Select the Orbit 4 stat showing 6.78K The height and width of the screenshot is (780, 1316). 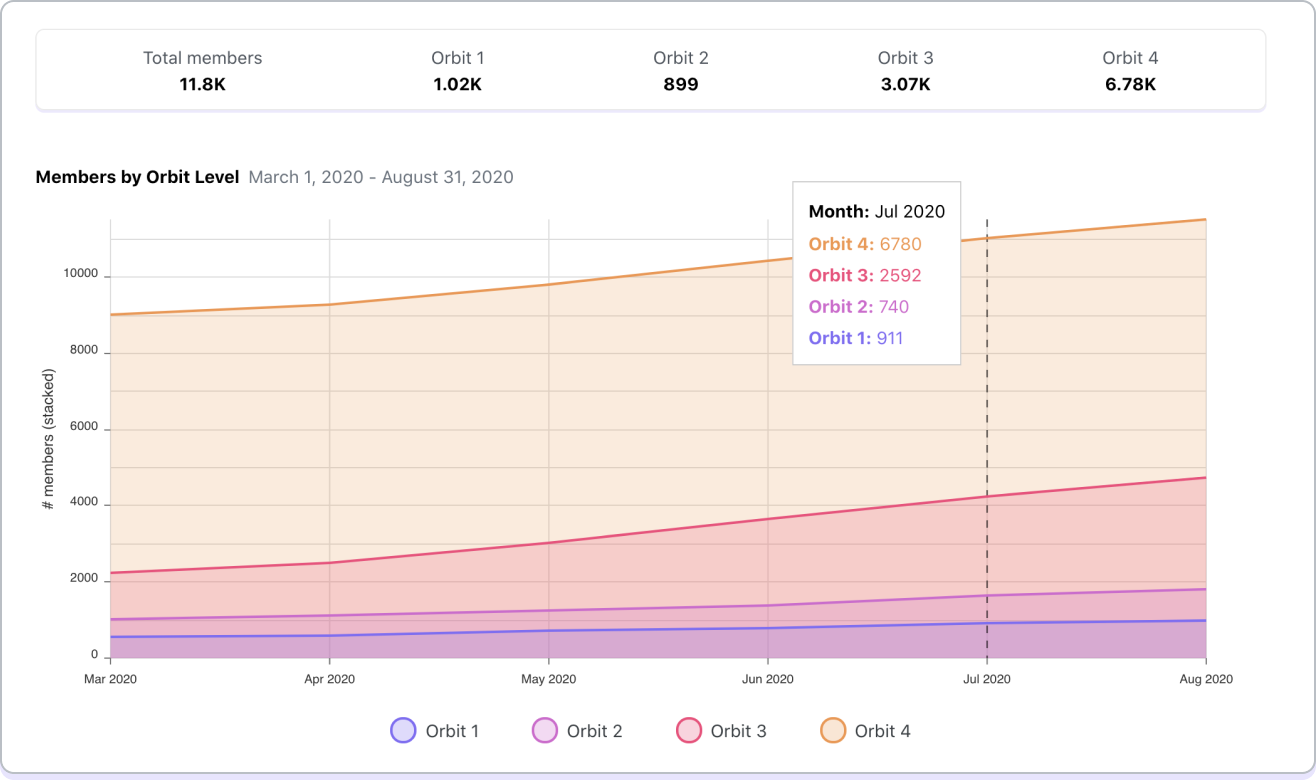[1130, 71]
